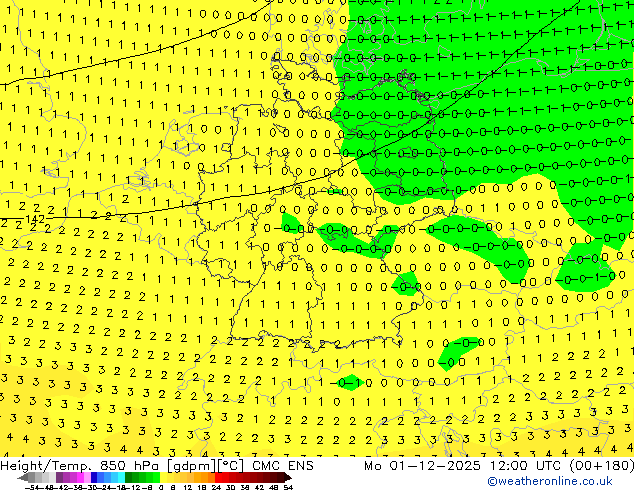The image size is (634, 490).
Task: Click the bright green legend swatch
Action: tap(156, 478)
